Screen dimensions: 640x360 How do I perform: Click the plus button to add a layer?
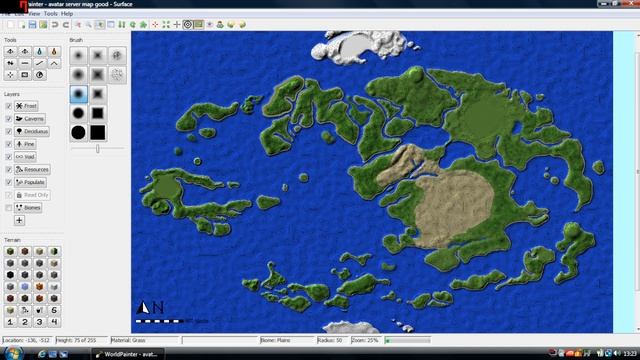pos(19,220)
